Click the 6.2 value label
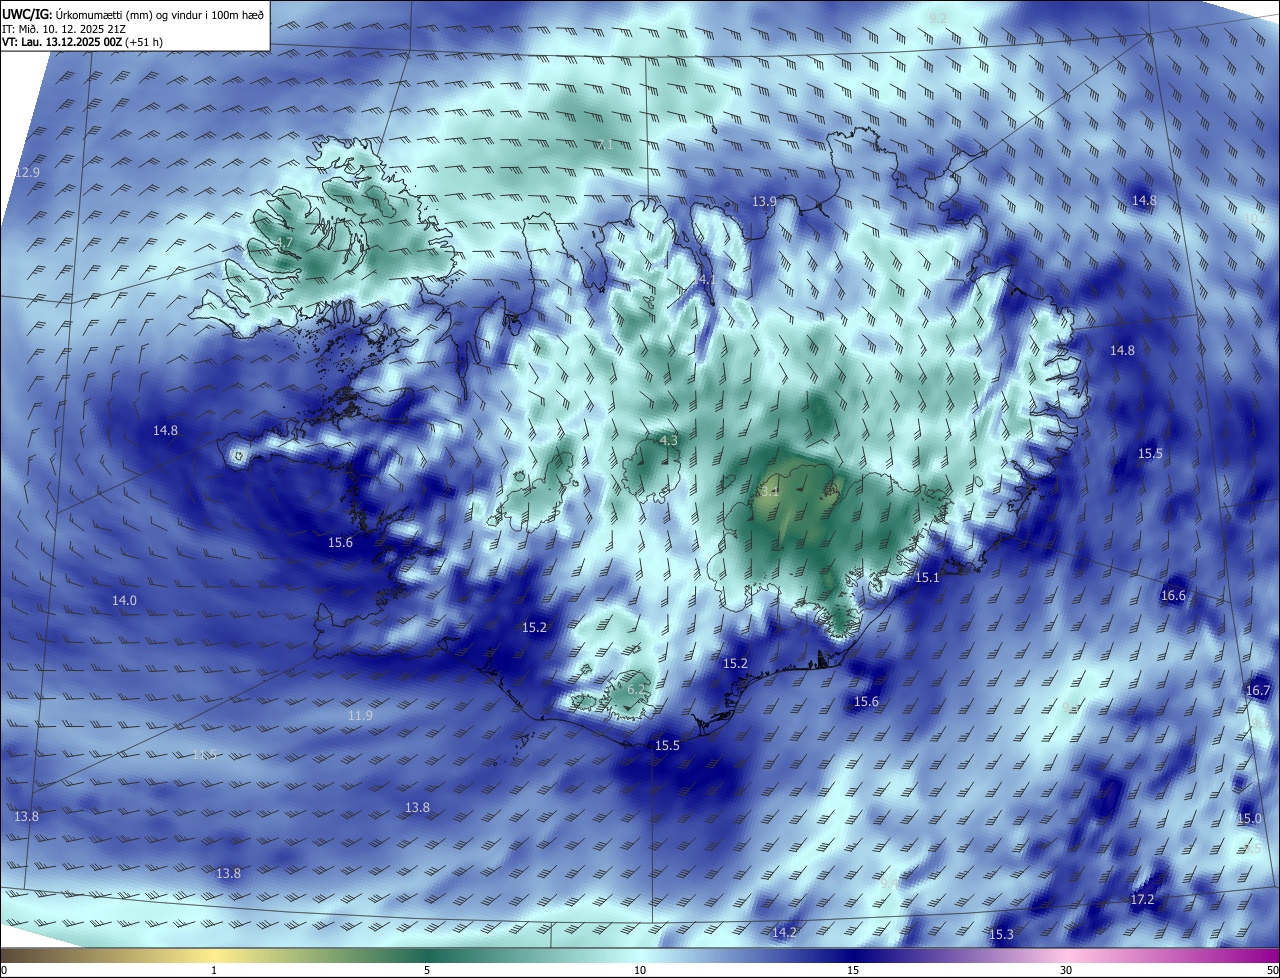The height and width of the screenshot is (978, 1280). click(x=636, y=689)
